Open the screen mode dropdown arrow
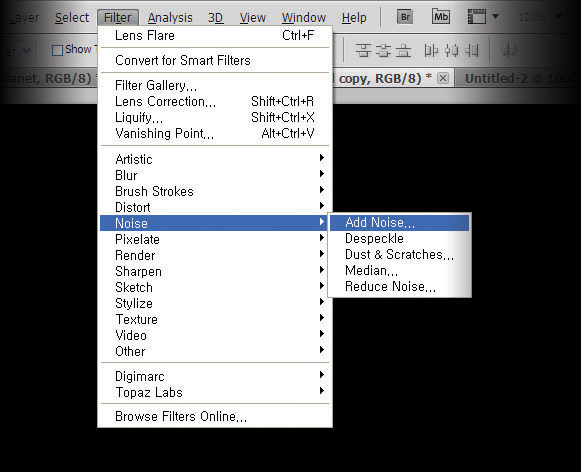This screenshot has height=472, width=581. [x=495, y=17]
